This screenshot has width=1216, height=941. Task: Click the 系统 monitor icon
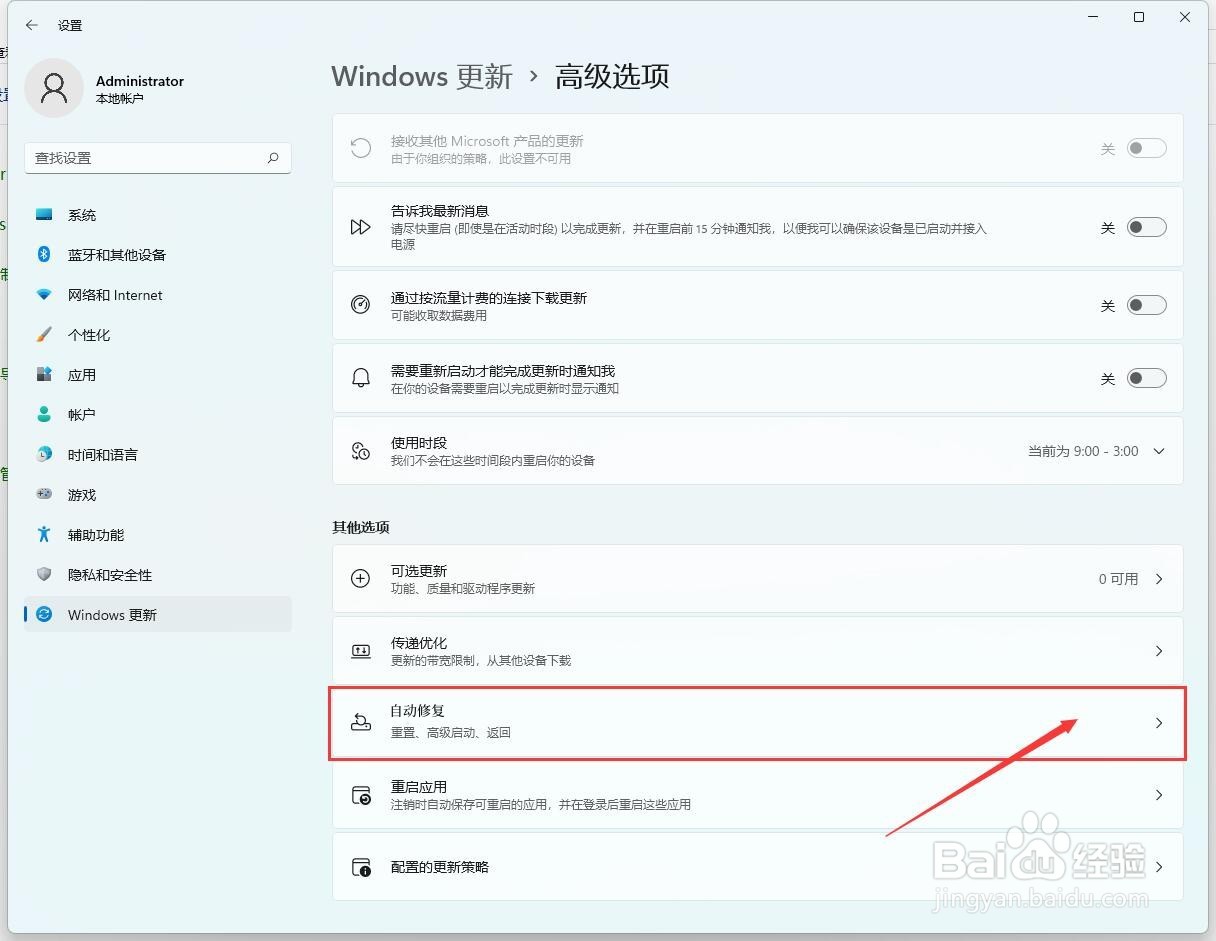point(44,215)
